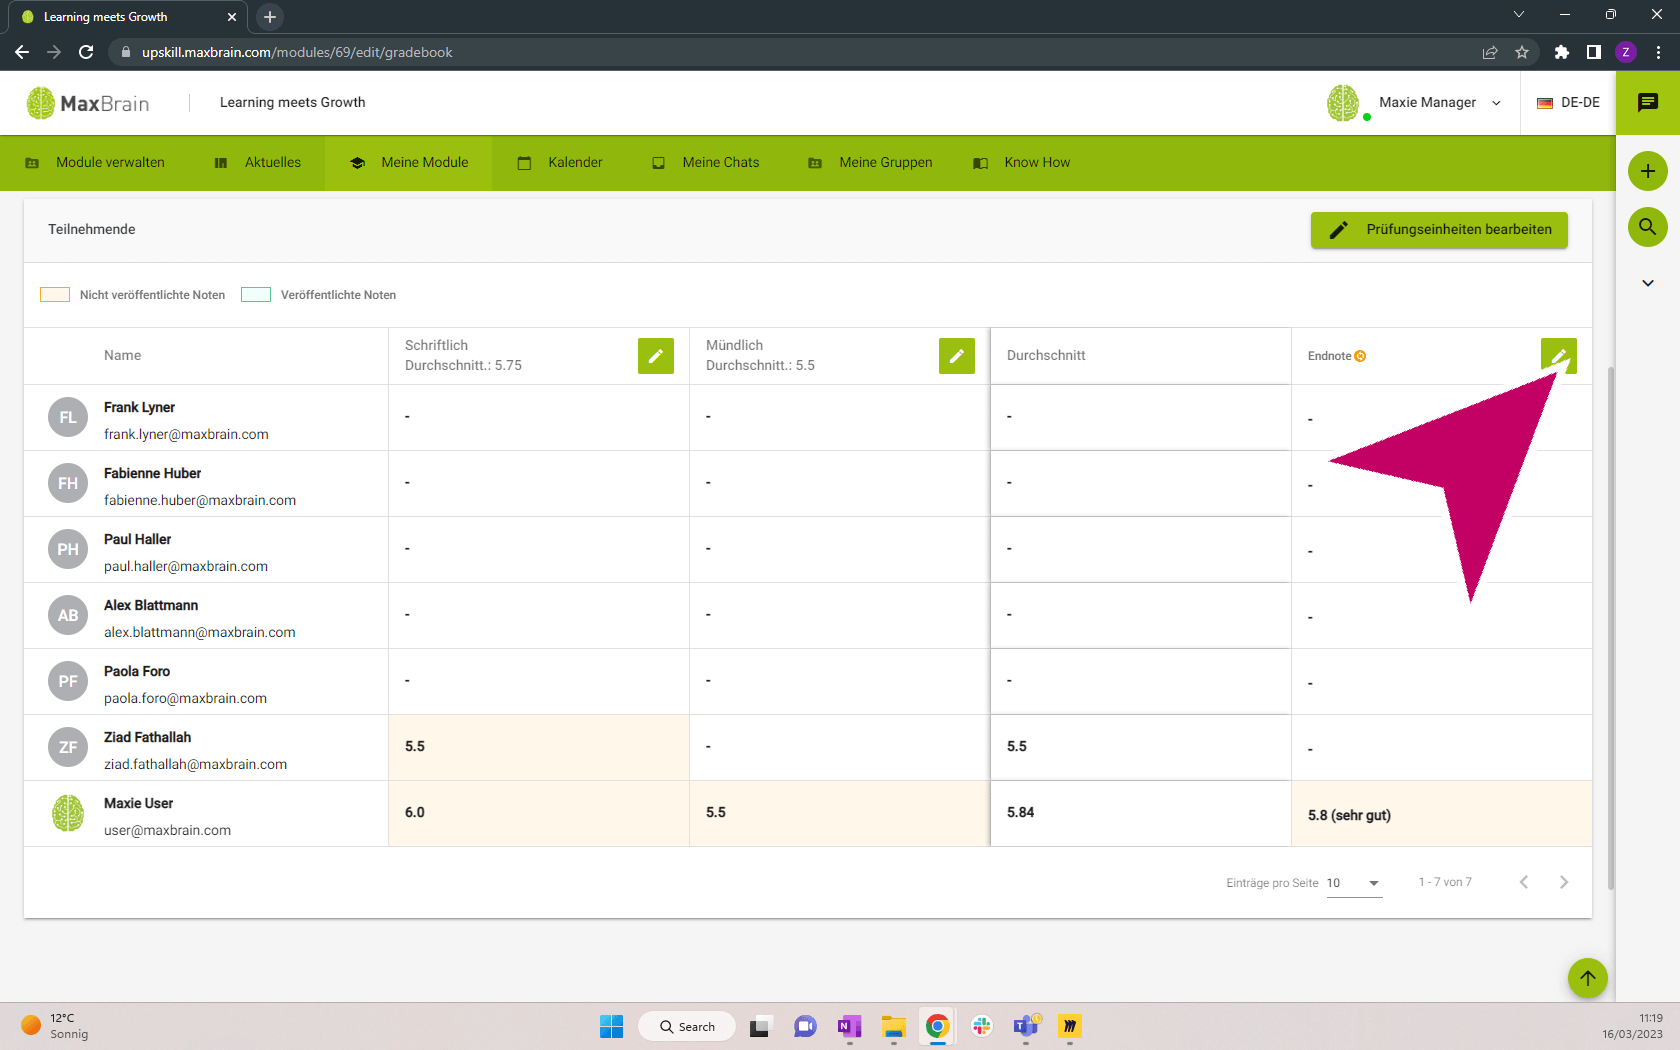Share this page icon in address bar
Screen dimensions: 1680x1050
click(1490, 52)
